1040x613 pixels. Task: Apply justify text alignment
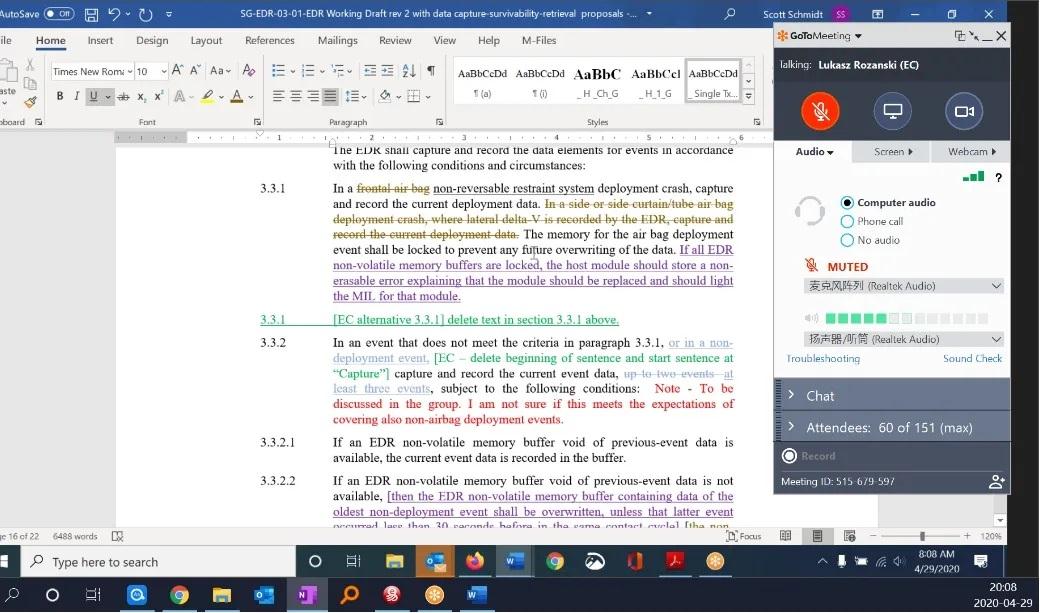coord(329,97)
